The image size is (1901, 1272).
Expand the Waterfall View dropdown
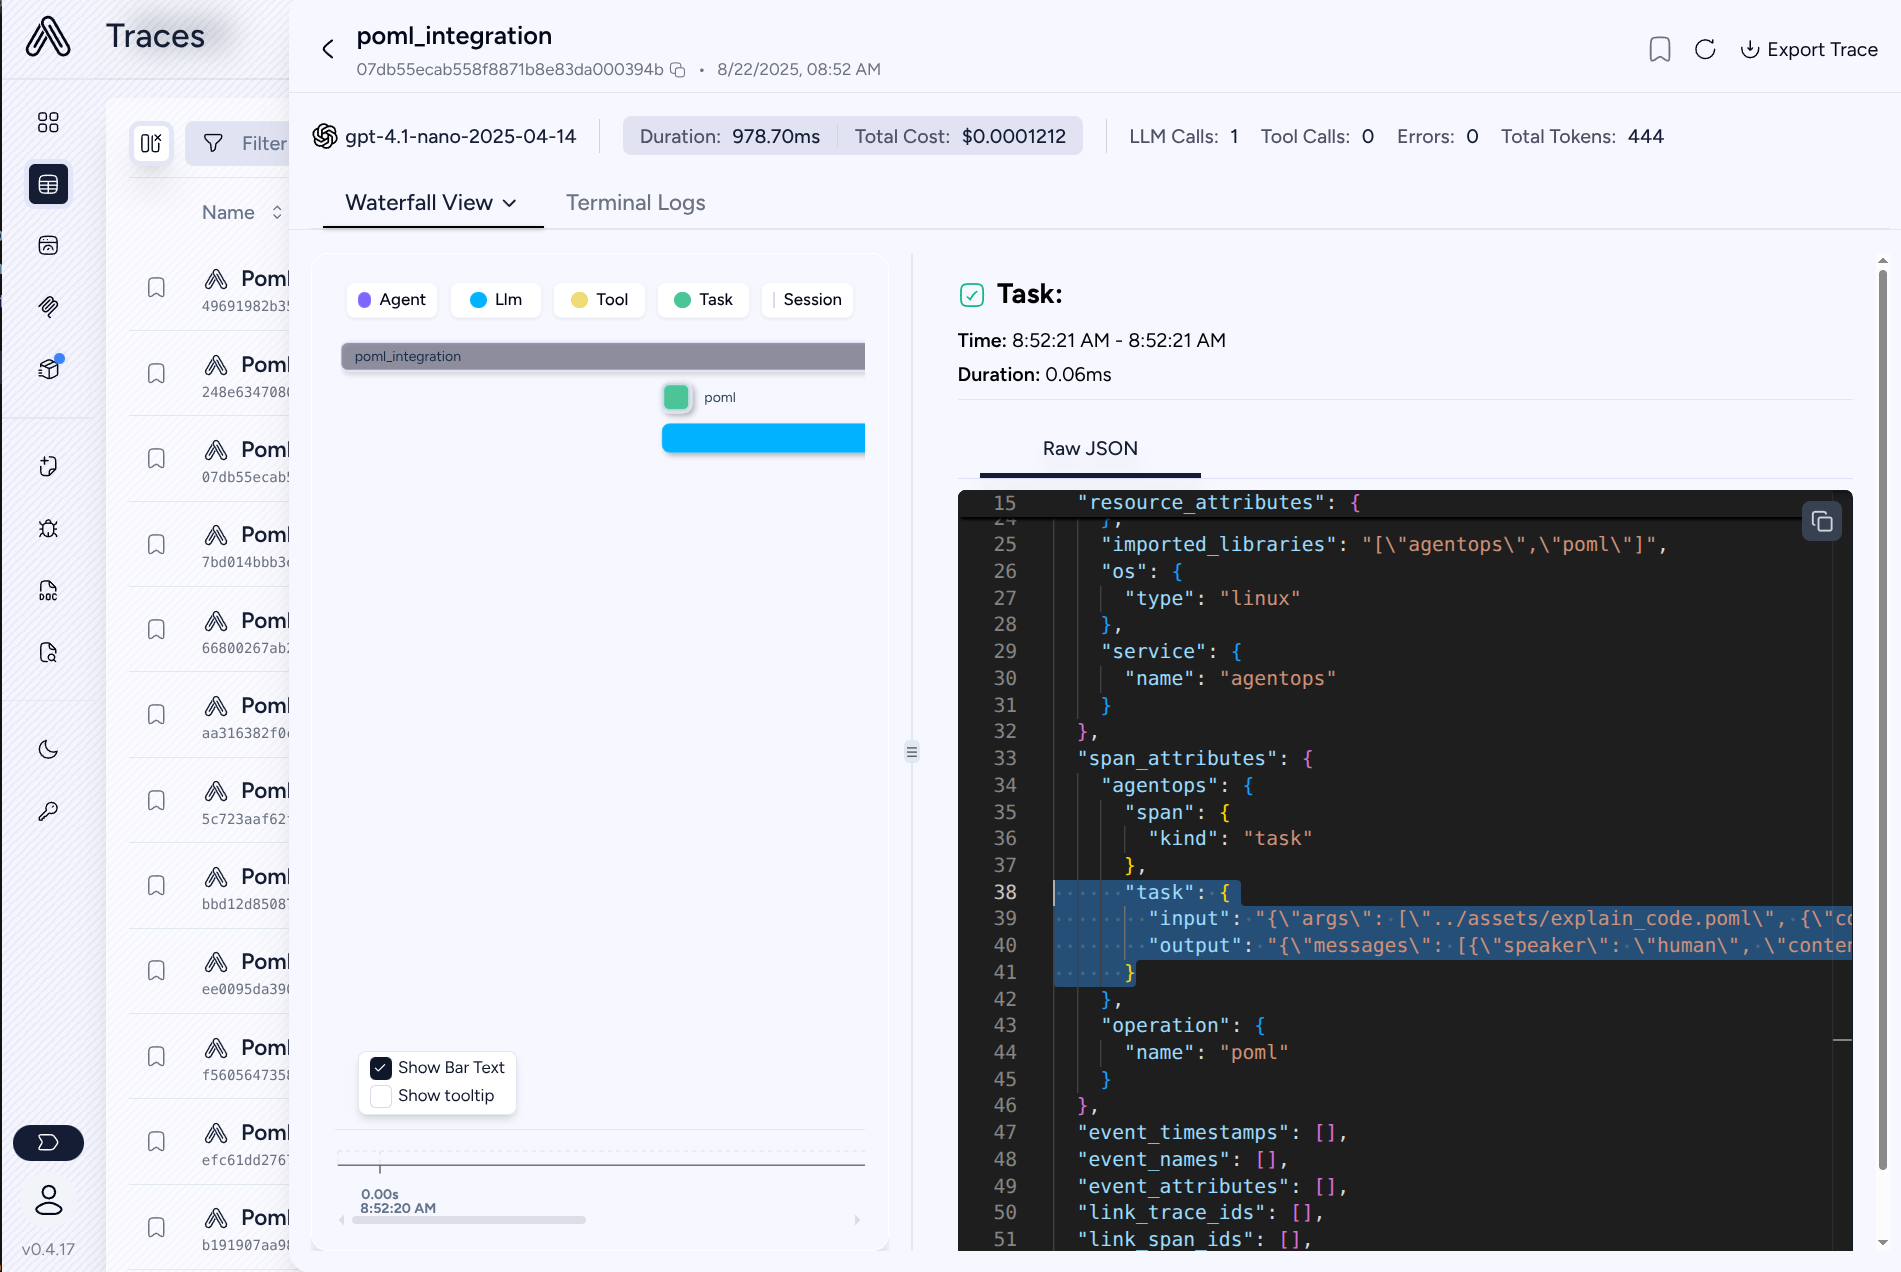432,203
